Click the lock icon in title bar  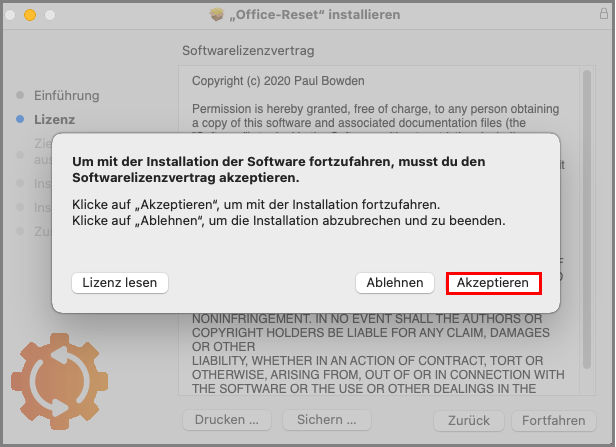click(x=604, y=14)
